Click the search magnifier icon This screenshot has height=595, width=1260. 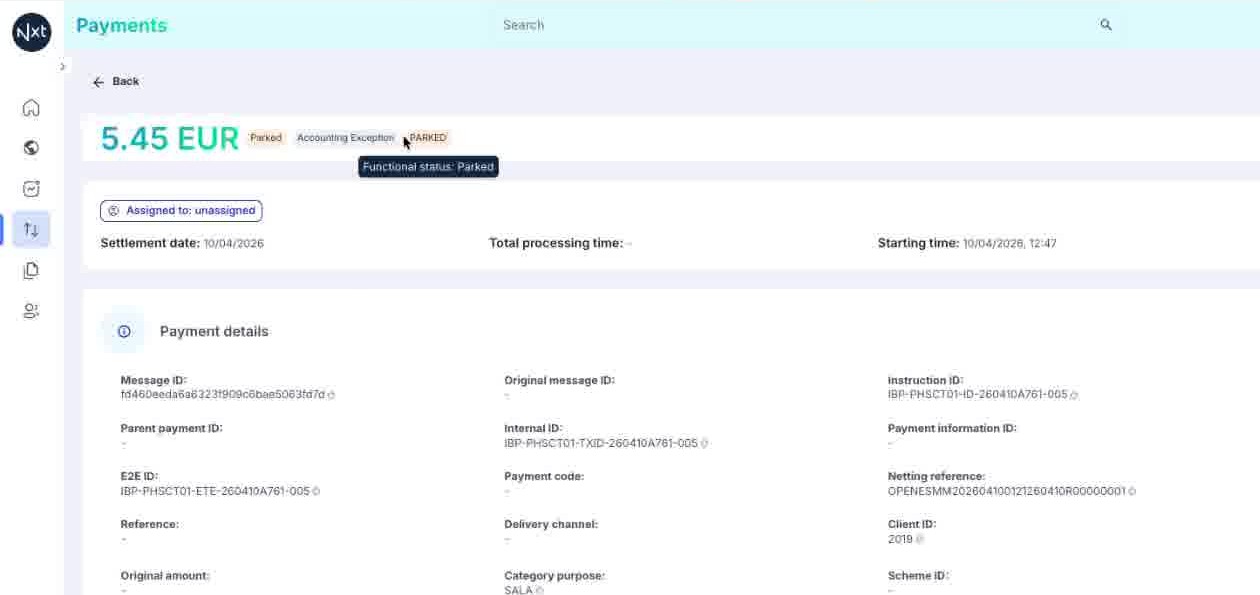click(1106, 25)
